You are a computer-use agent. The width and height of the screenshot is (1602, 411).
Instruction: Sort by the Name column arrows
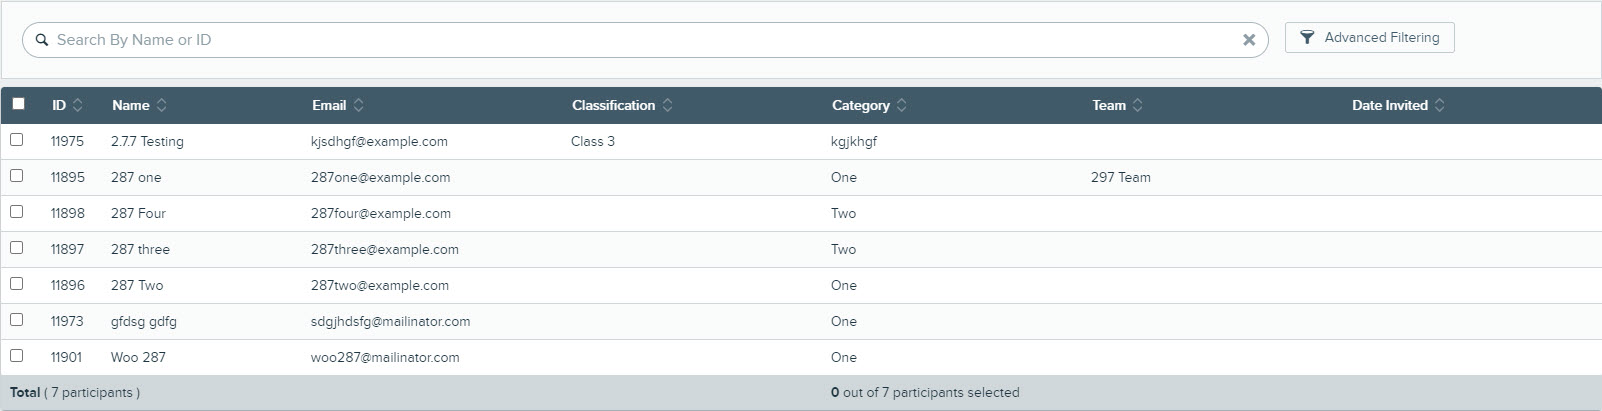coord(162,105)
